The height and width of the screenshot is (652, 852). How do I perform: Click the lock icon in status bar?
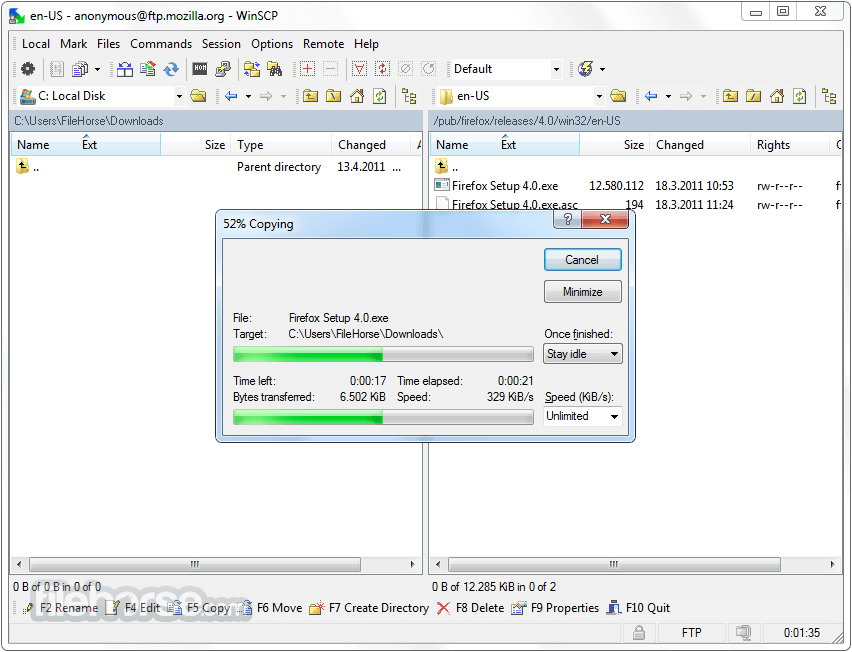tap(639, 632)
